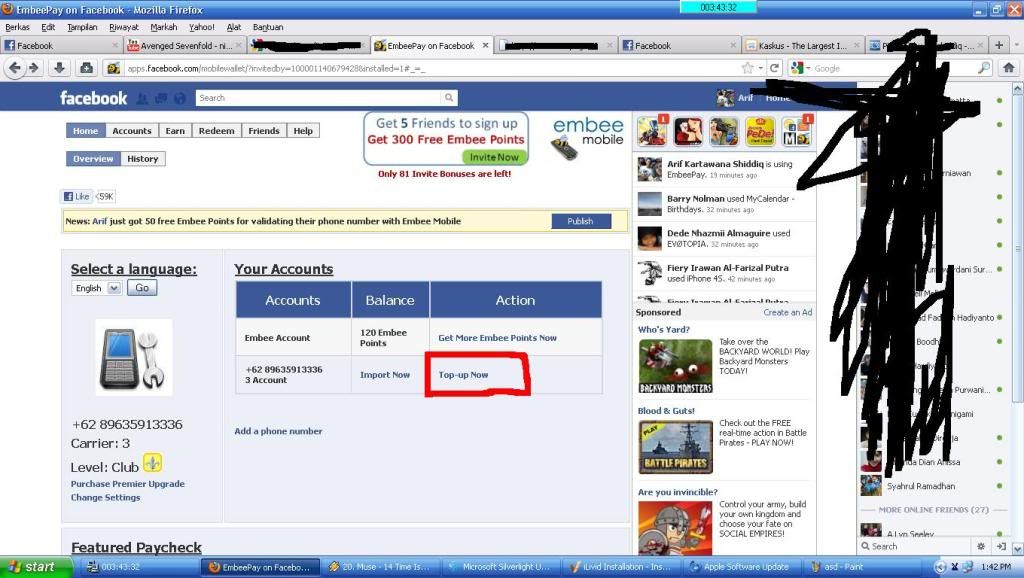Click the Windows start button
Viewport: 1024px width, 578px height.
pos(36,566)
